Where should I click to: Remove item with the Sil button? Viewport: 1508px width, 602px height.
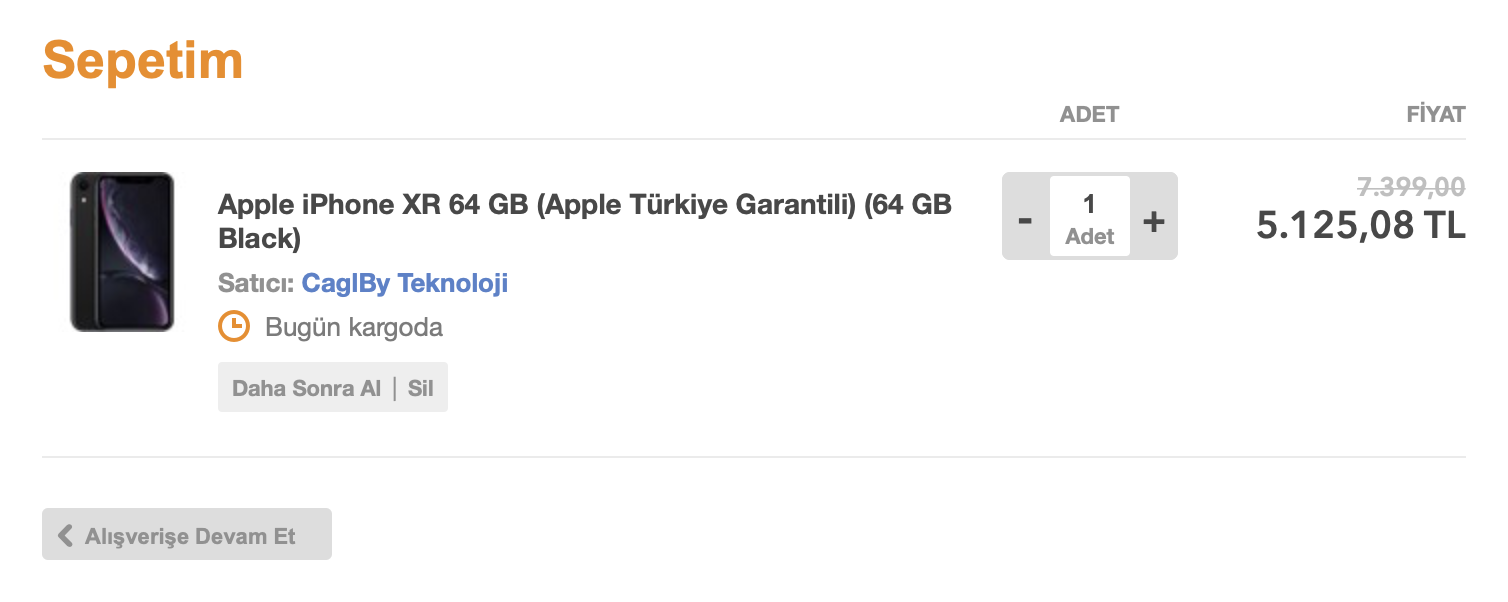pos(421,388)
